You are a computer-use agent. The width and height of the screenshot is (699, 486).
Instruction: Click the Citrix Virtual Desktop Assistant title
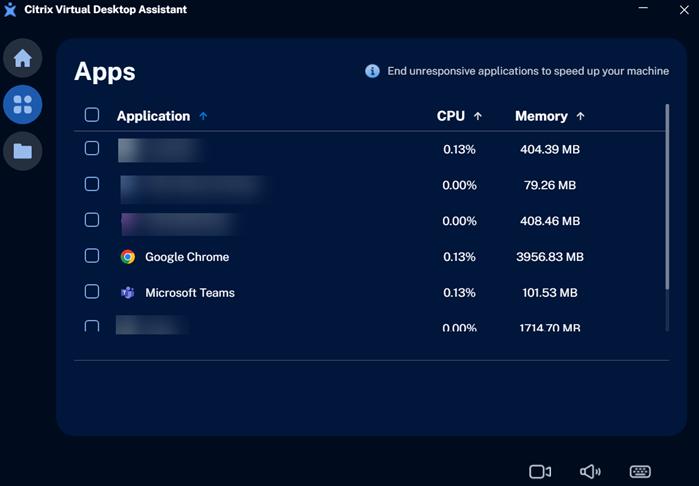click(x=106, y=9)
